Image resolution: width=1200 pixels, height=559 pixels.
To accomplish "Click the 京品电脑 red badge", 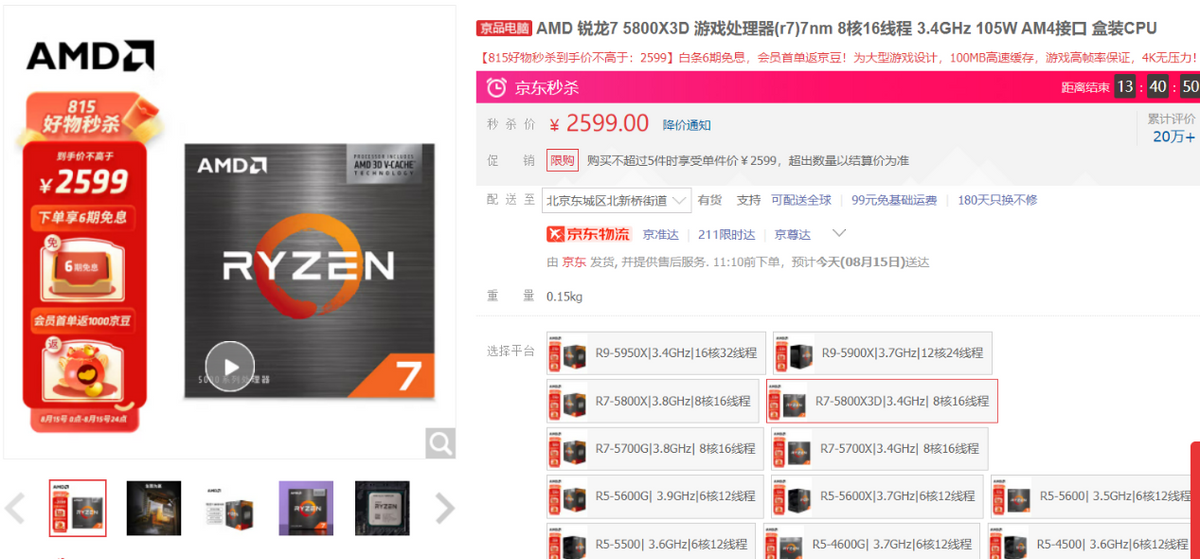I will pos(504,28).
